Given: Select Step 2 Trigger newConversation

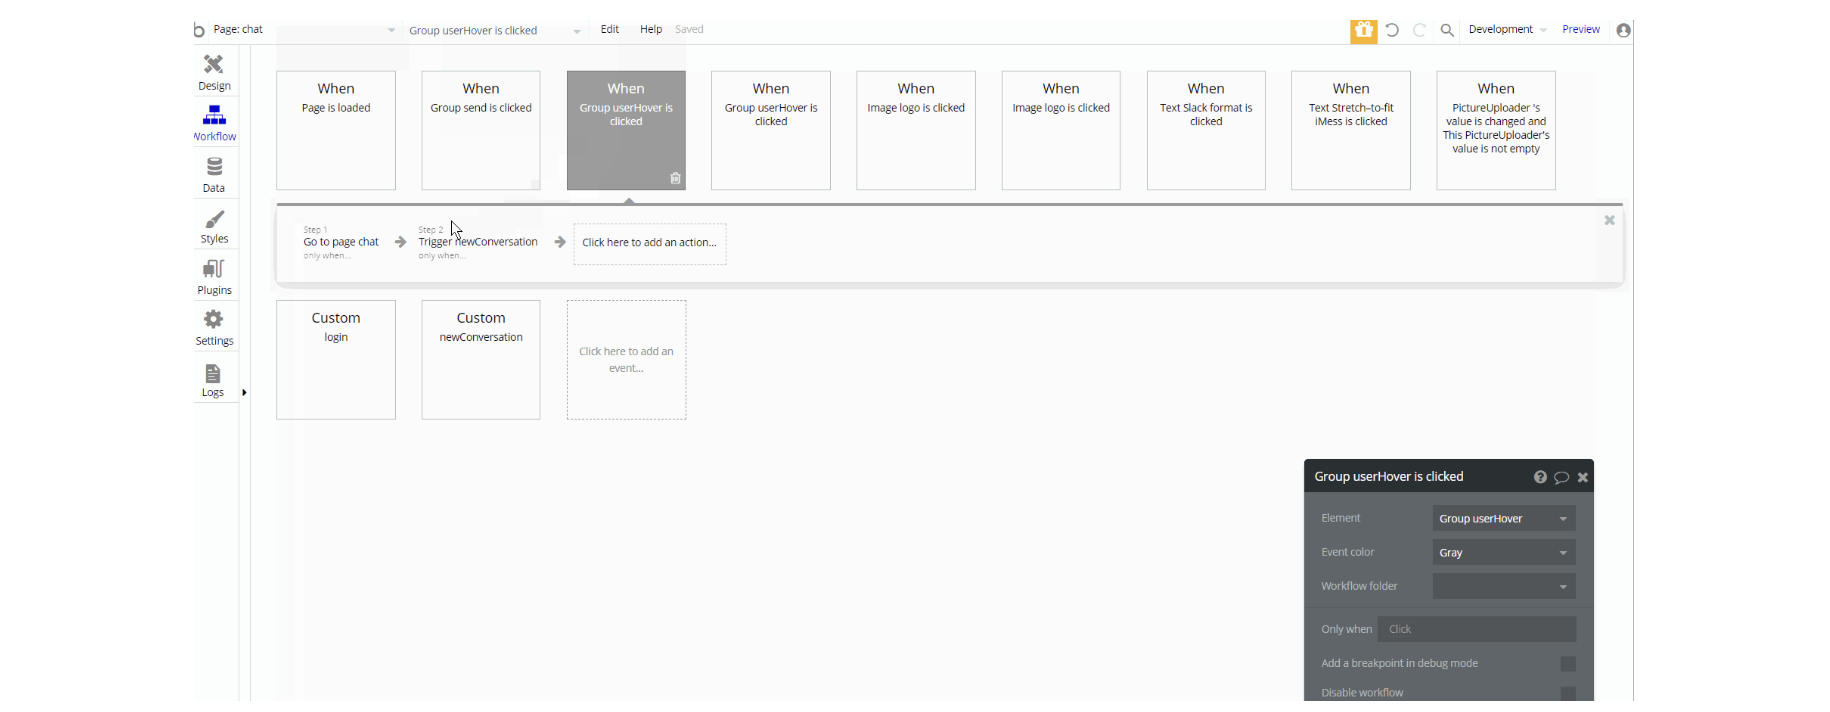Looking at the screenshot, I should point(478,243).
